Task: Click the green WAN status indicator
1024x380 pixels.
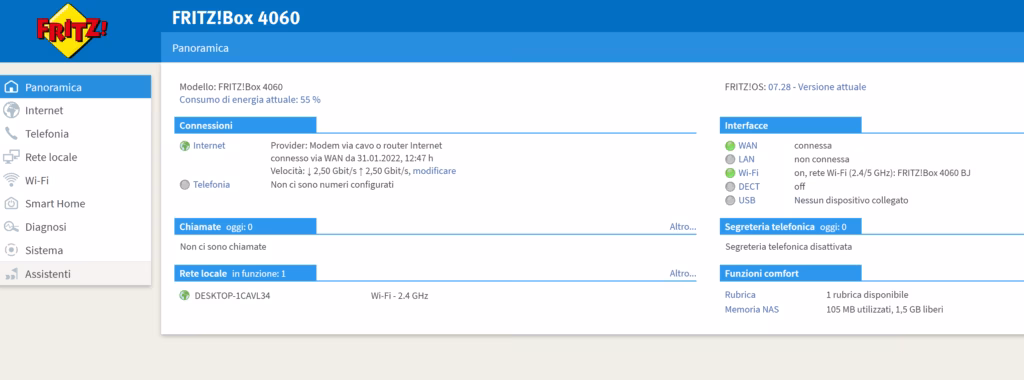Action: point(730,146)
